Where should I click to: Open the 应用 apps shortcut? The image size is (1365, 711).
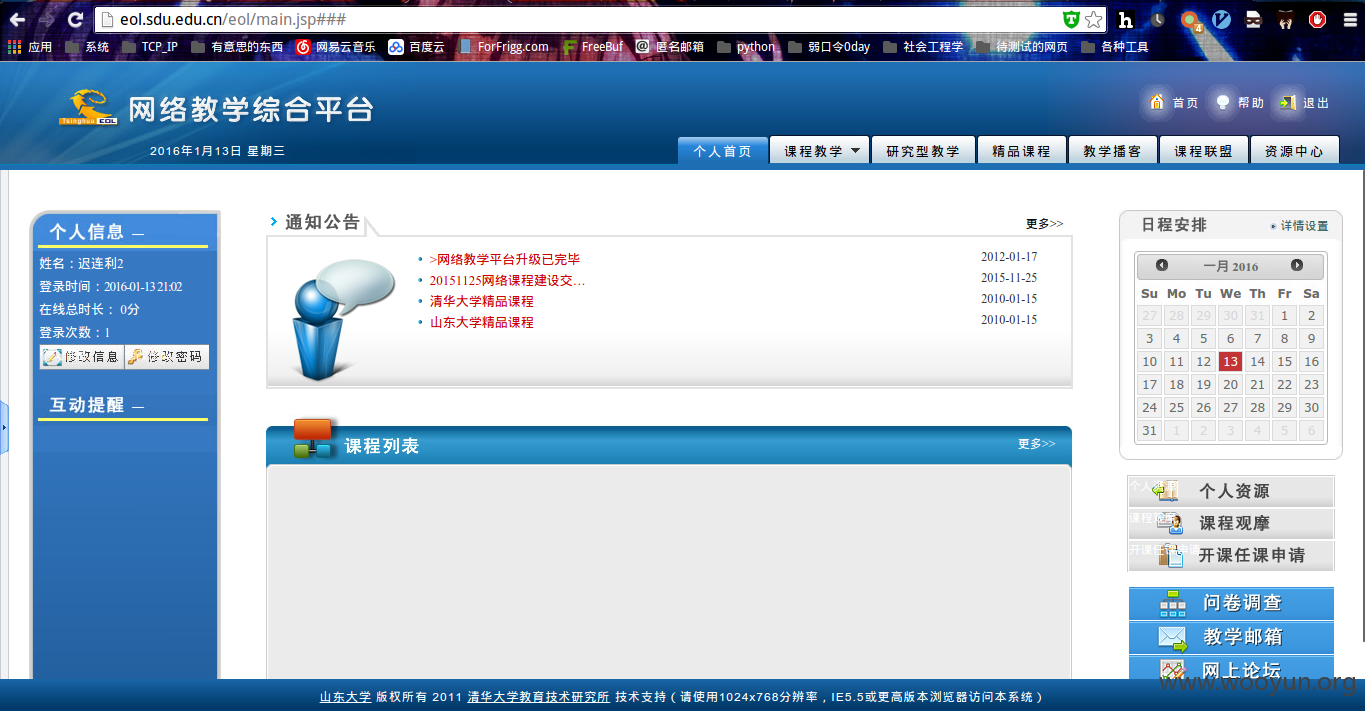(x=30, y=46)
